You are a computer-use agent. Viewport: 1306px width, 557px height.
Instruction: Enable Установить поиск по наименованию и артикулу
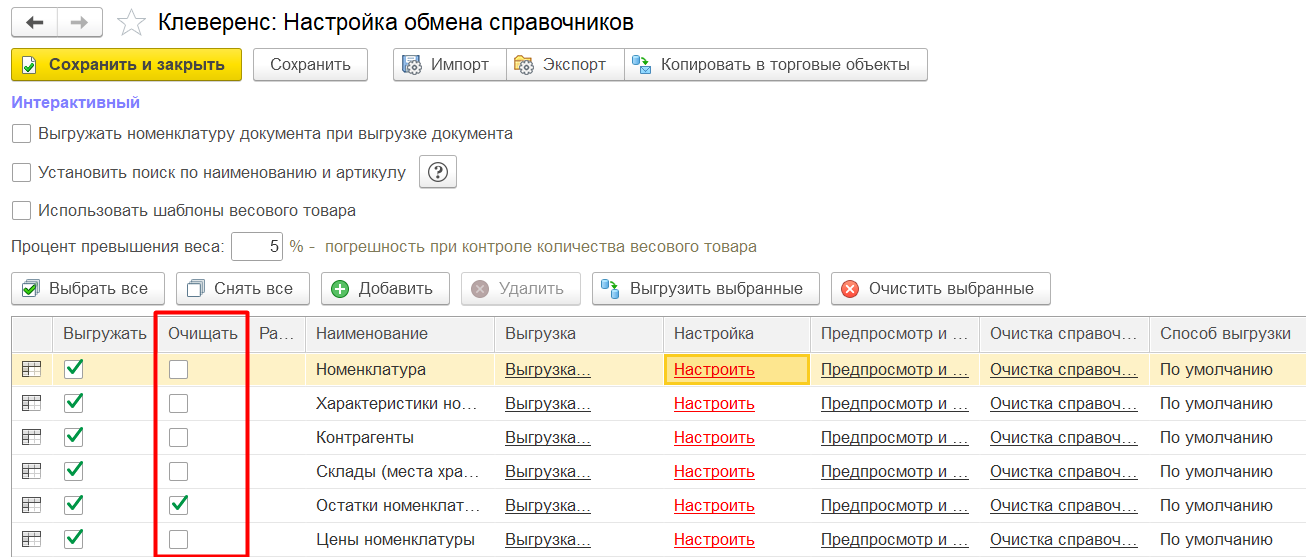click(21, 172)
